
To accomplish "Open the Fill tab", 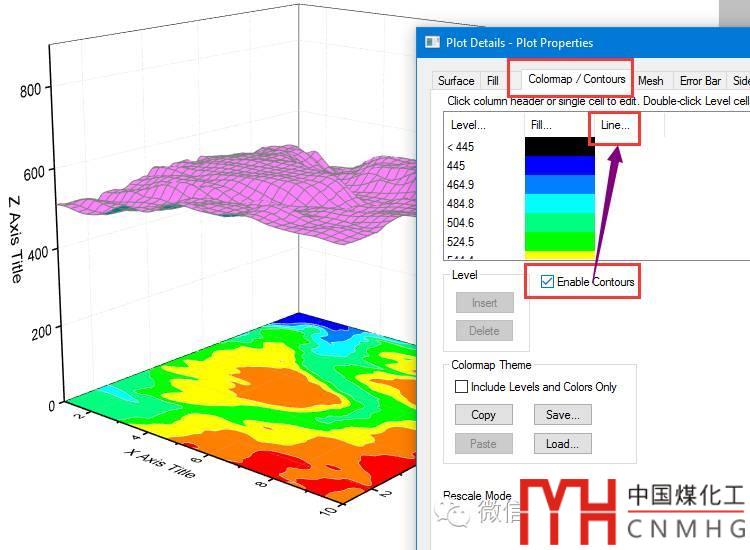I will pyautogui.click(x=493, y=81).
